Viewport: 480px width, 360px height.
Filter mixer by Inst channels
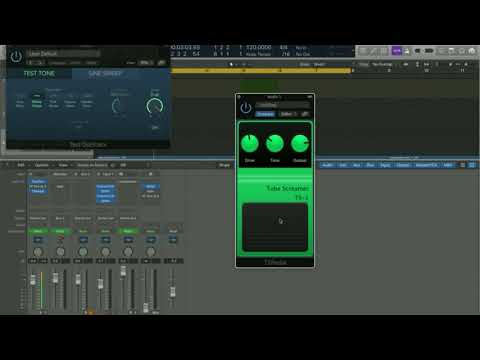pyautogui.click(x=343, y=165)
